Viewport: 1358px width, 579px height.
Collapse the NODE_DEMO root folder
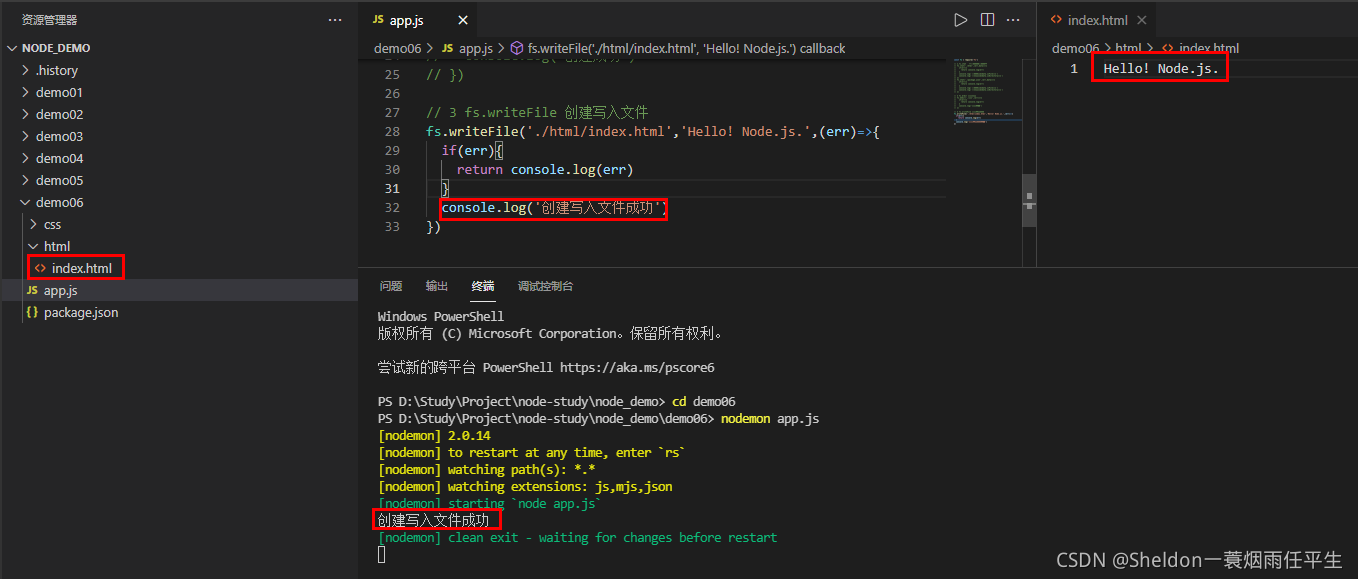click(x=12, y=48)
